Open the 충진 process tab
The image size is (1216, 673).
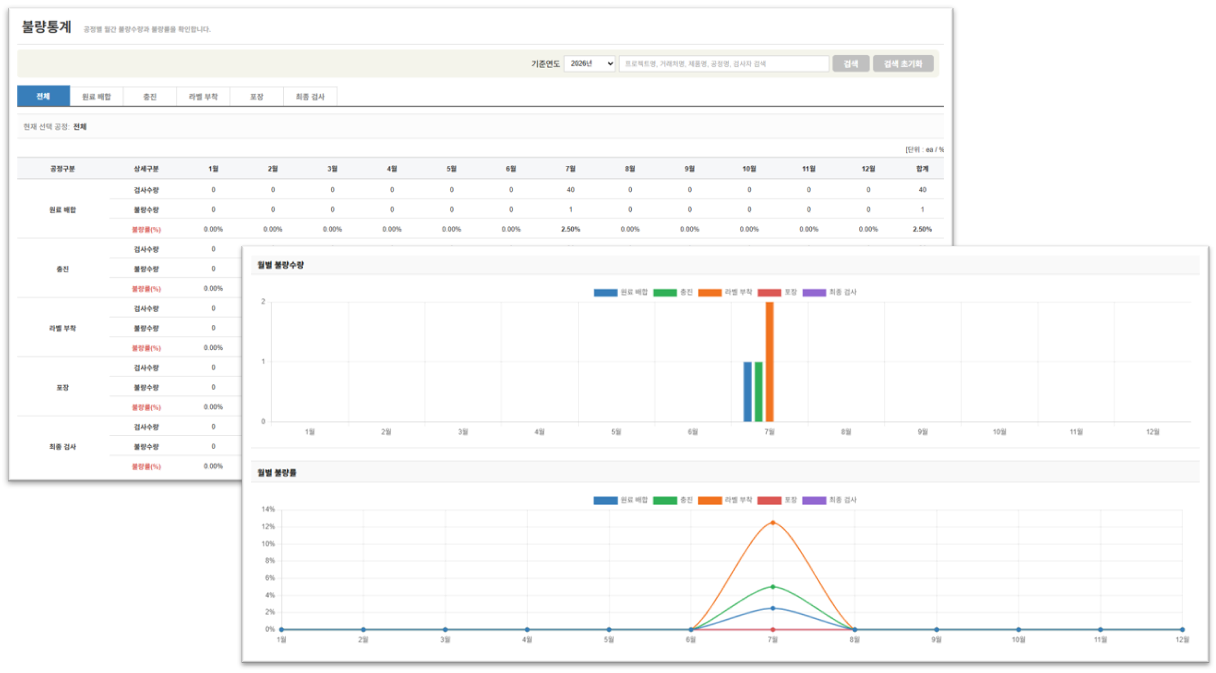150,97
